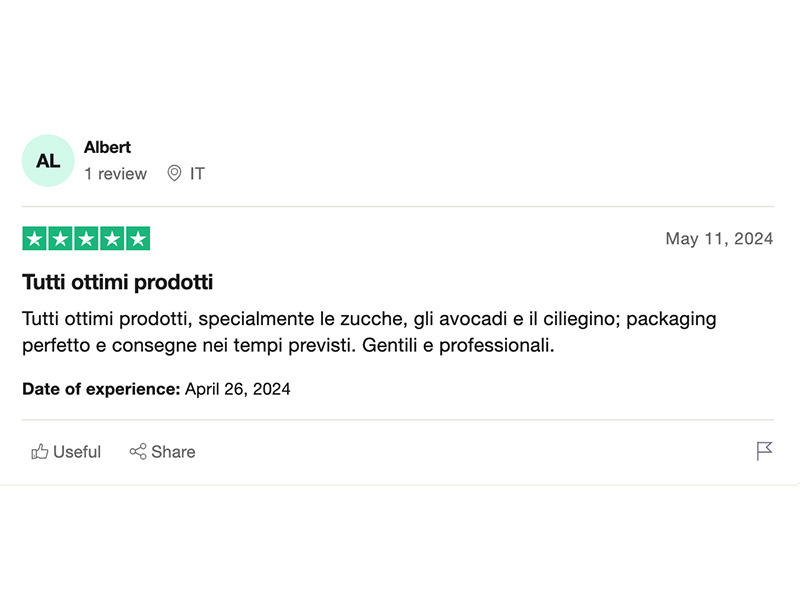This screenshot has height=600, width=800.
Task: Click the fifth green rating star
Action: (x=138, y=239)
